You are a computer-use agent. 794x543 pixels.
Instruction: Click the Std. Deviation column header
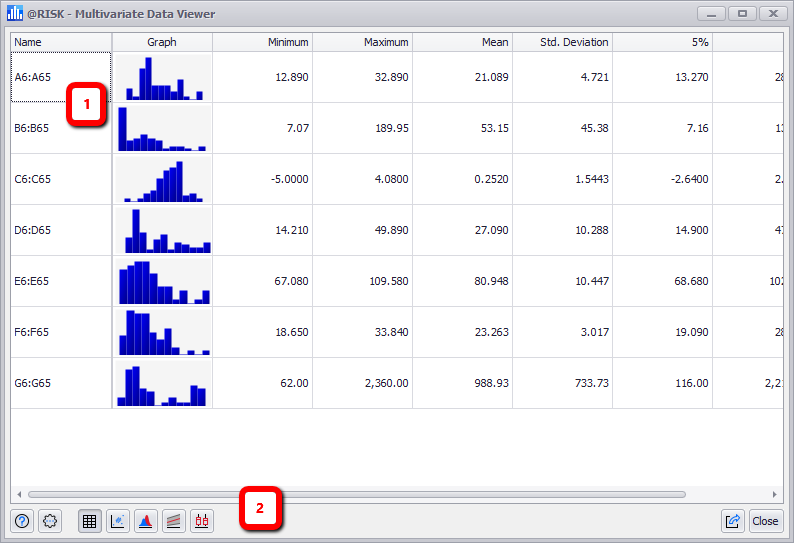click(562, 42)
